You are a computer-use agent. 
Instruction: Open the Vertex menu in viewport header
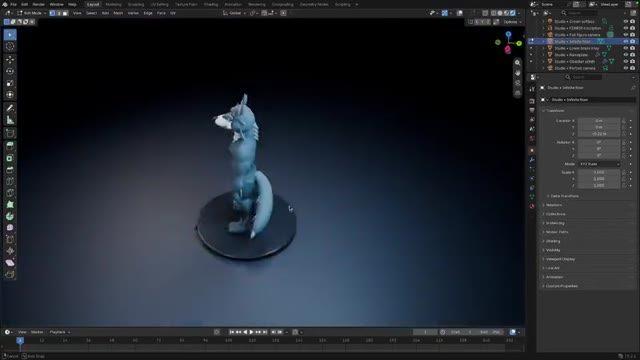point(133,13)
